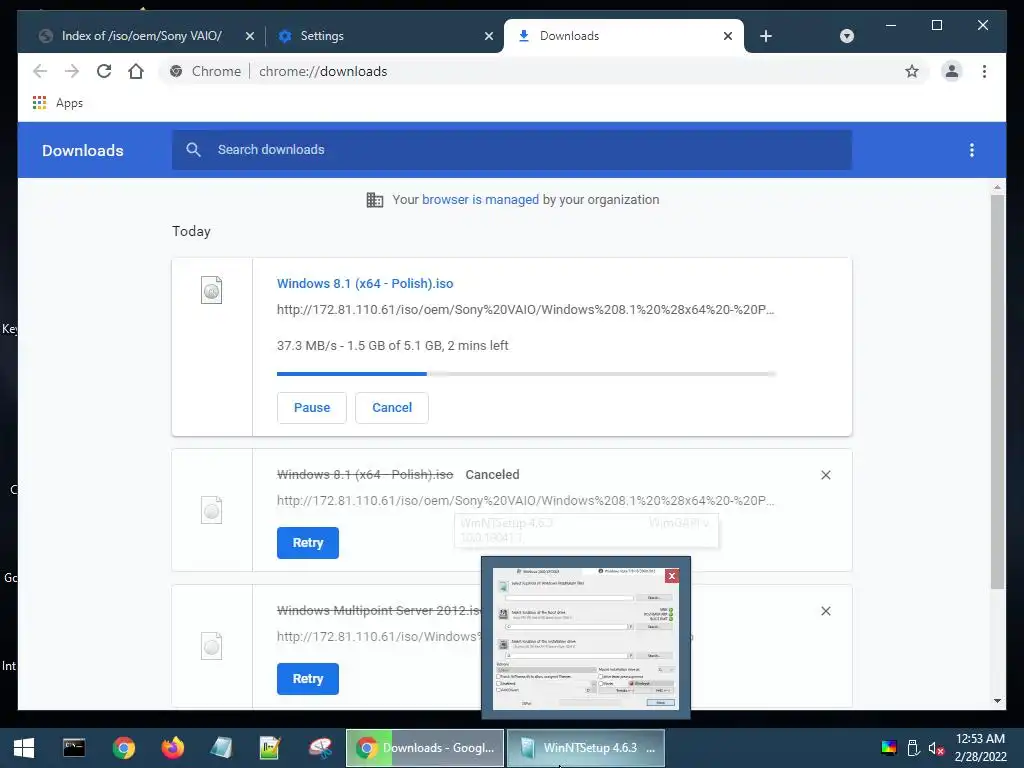Open the Chrome three-dot menu
Screen dimensions: 1024x768
[984, 71]
